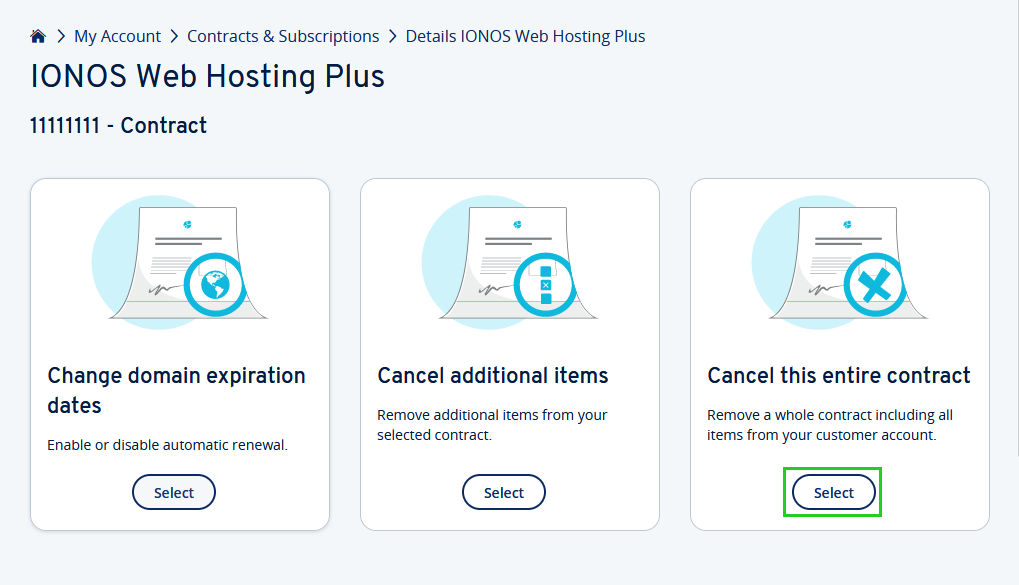Click the IONOS Web Hosting Plus page title
1019x585 pixels.
pyautogui.click(x=208, y=77)
